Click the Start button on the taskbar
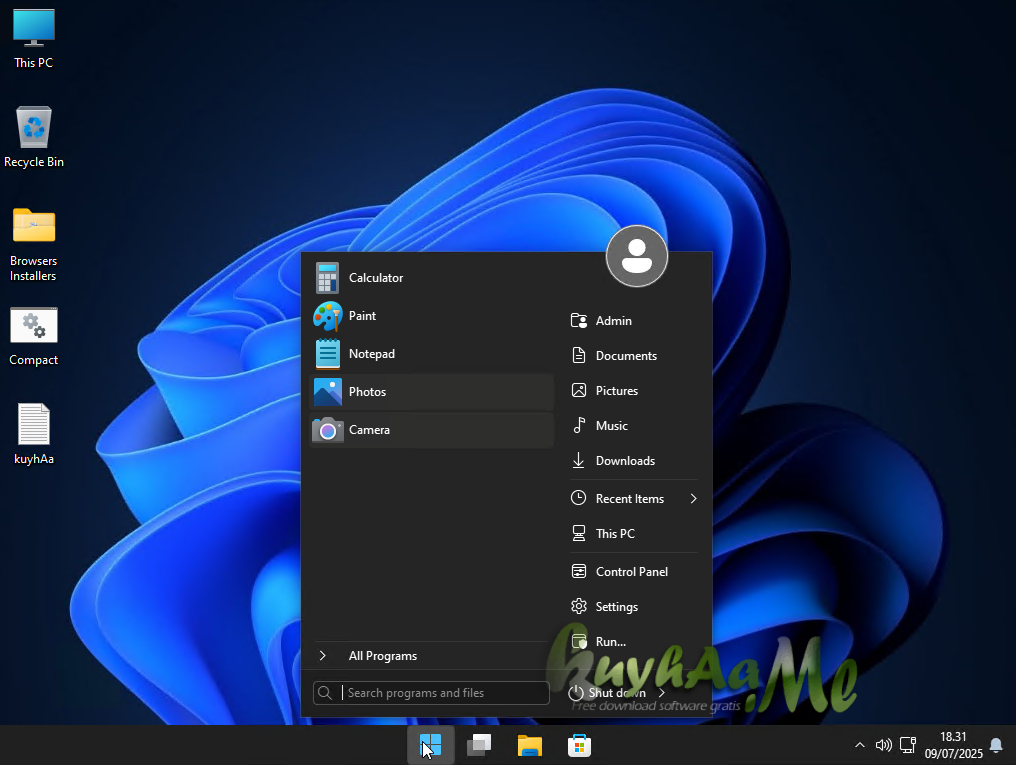Screen dimensions: 1016x765 431,746
